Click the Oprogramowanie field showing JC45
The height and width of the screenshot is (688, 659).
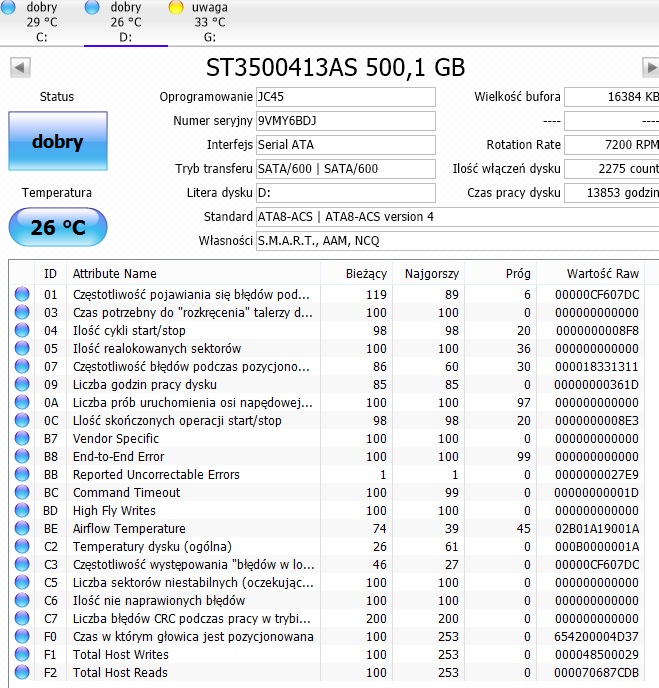tap(346, 97)
